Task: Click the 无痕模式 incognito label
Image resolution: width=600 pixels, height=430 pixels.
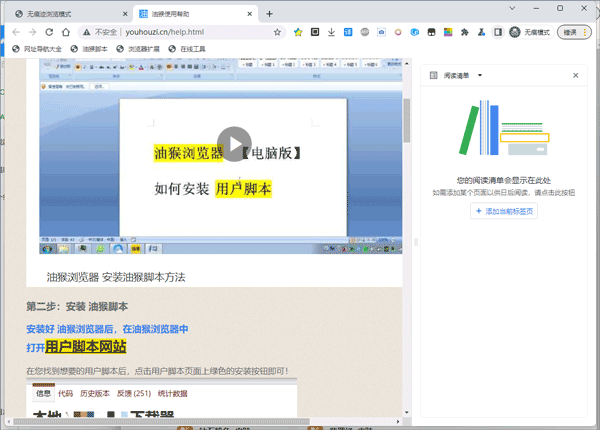Action: click(537, 33)
